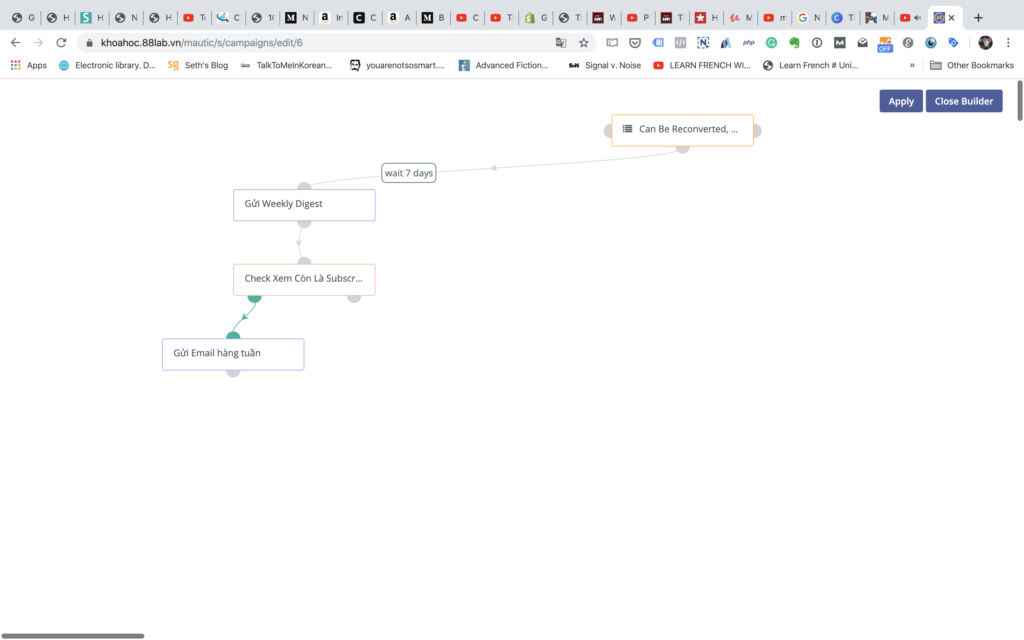Click the Pocket save icon

click(x=634, y=43)
